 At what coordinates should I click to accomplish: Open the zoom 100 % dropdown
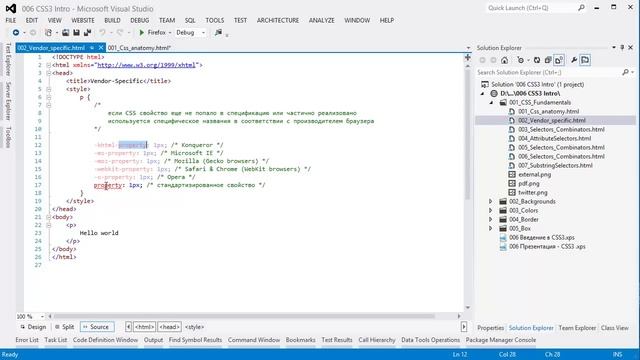pyautogui.click(x=41, y=316)
